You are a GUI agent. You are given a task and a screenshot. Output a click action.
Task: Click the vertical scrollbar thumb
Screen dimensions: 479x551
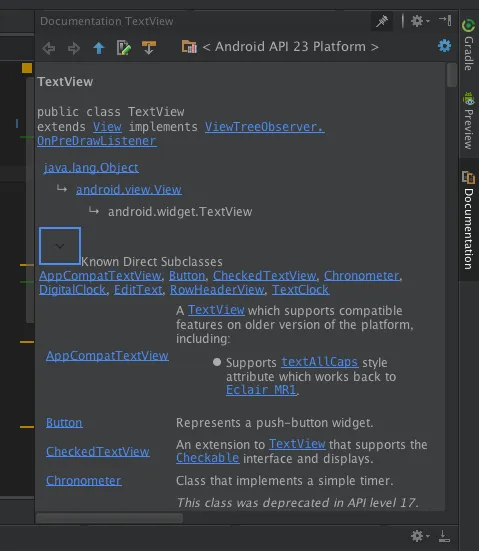tap(452, 75)
